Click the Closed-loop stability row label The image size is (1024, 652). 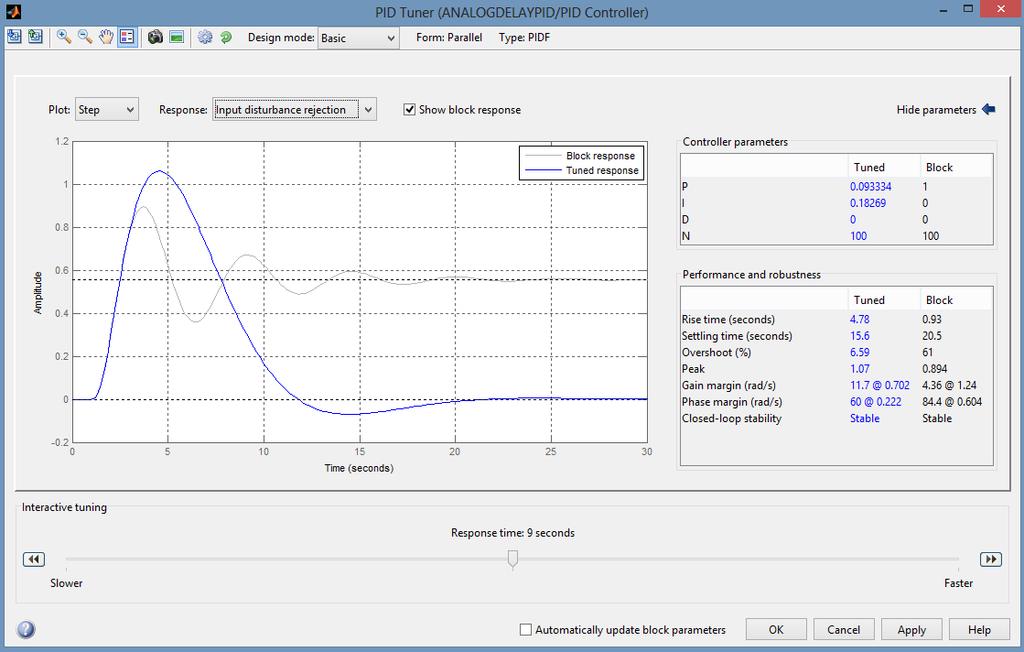pyautogui.click(x=731, y=418)
